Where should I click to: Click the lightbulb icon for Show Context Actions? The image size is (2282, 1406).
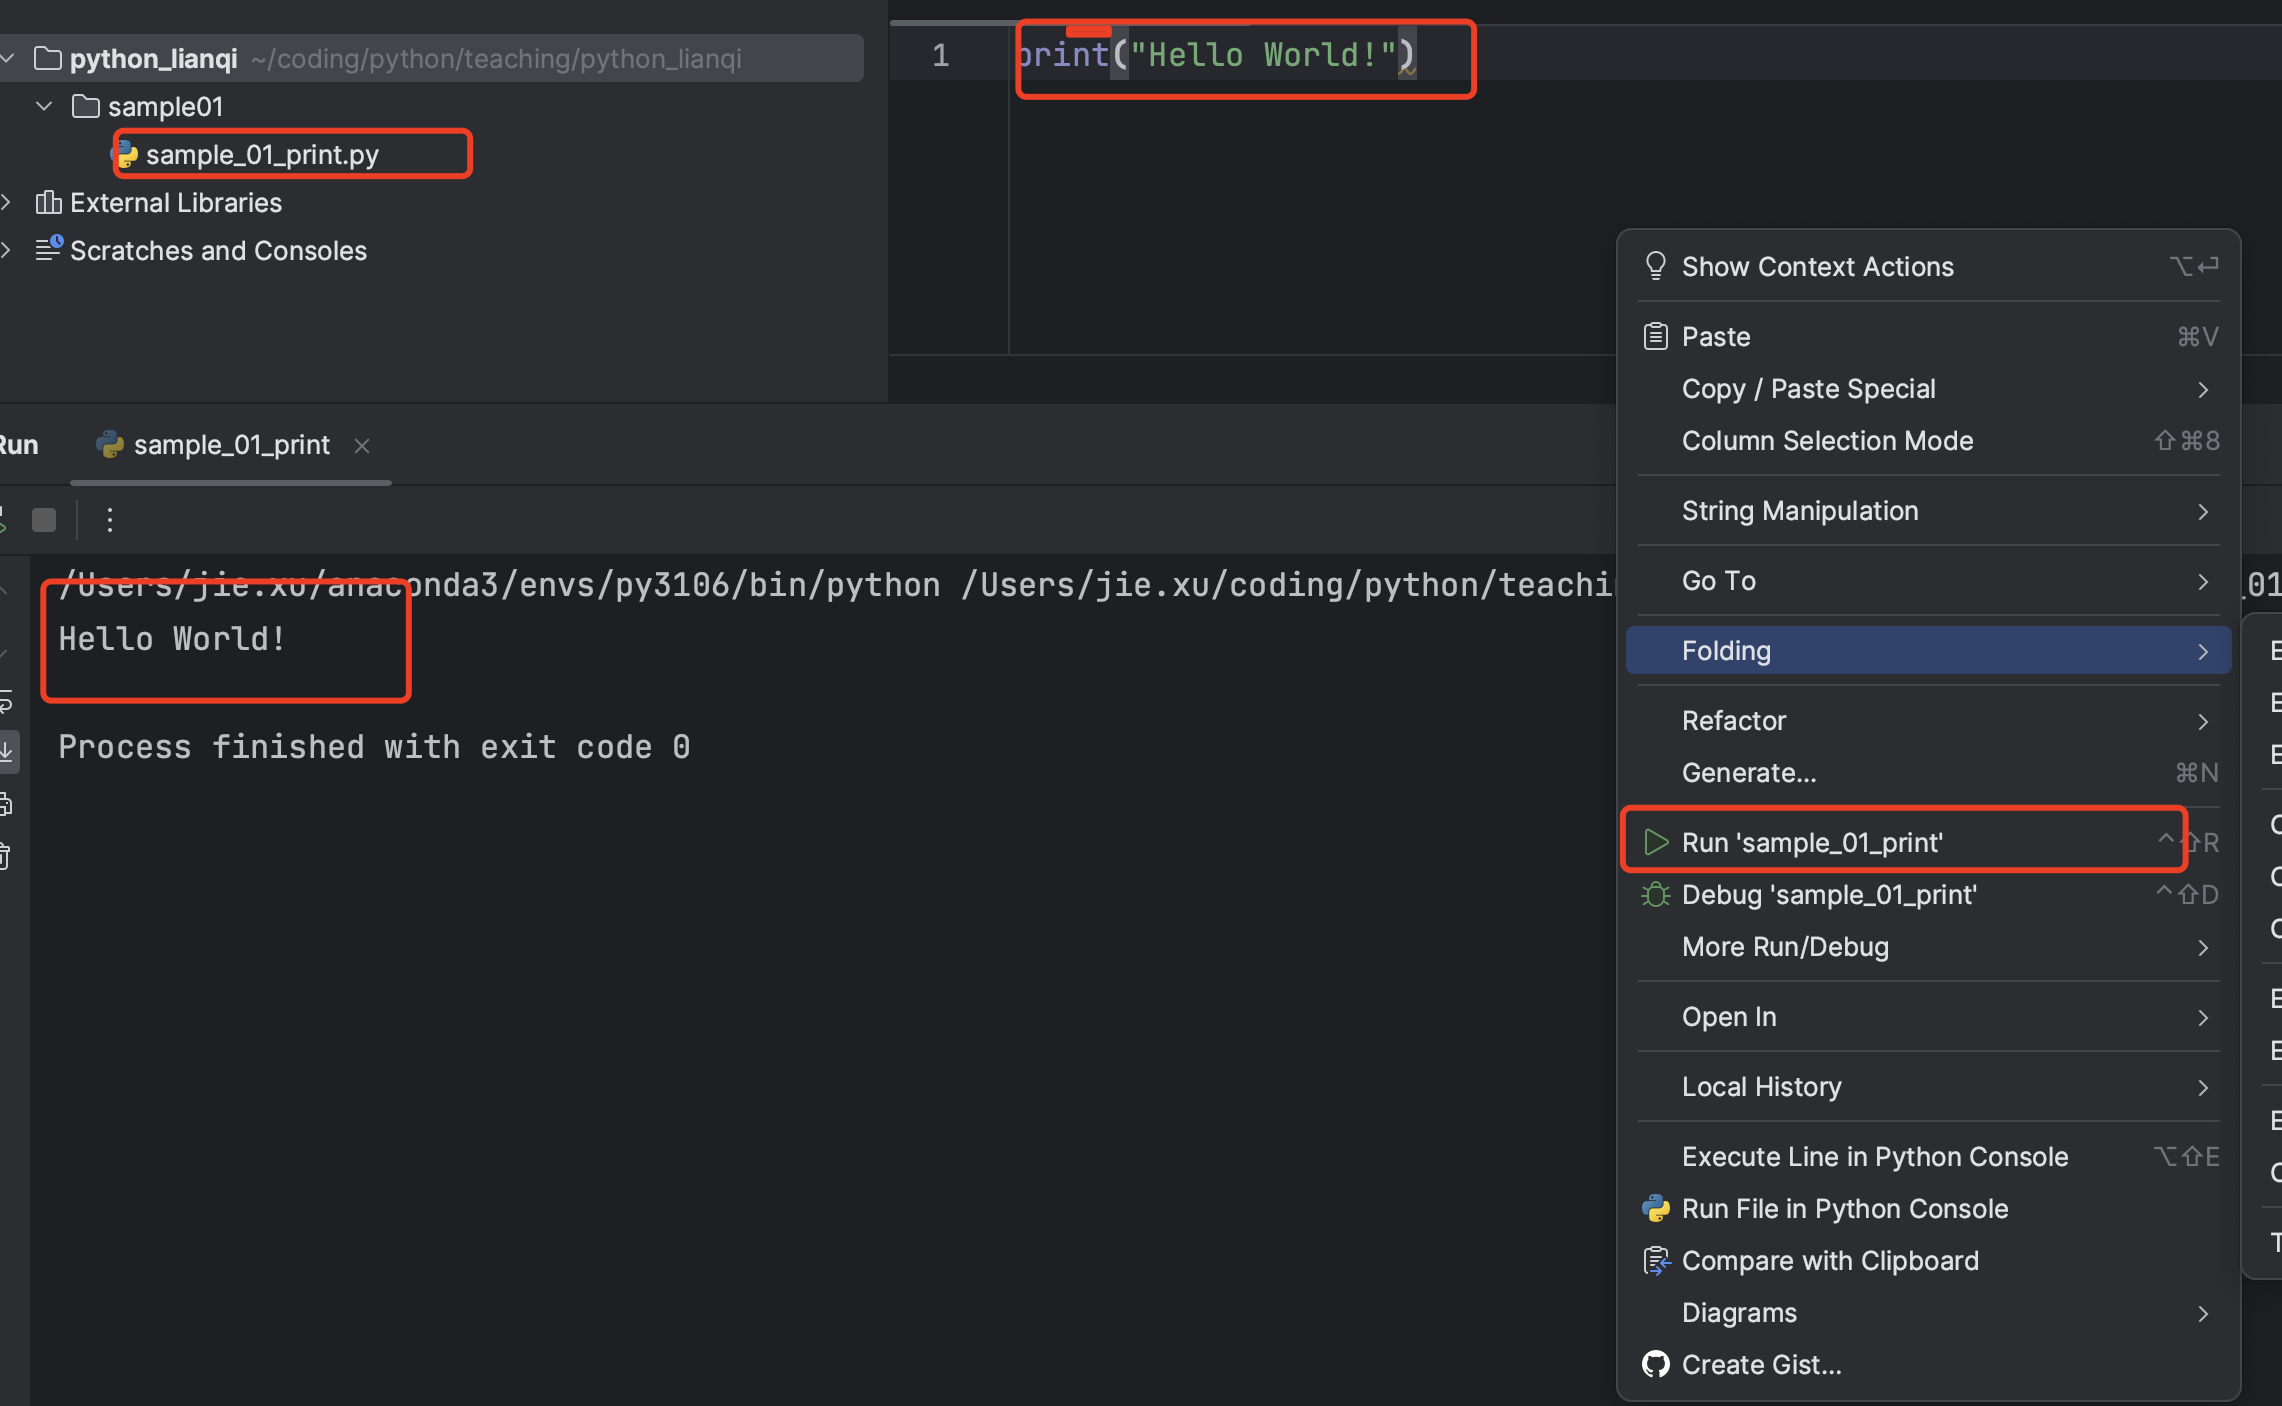(1656, 266)
